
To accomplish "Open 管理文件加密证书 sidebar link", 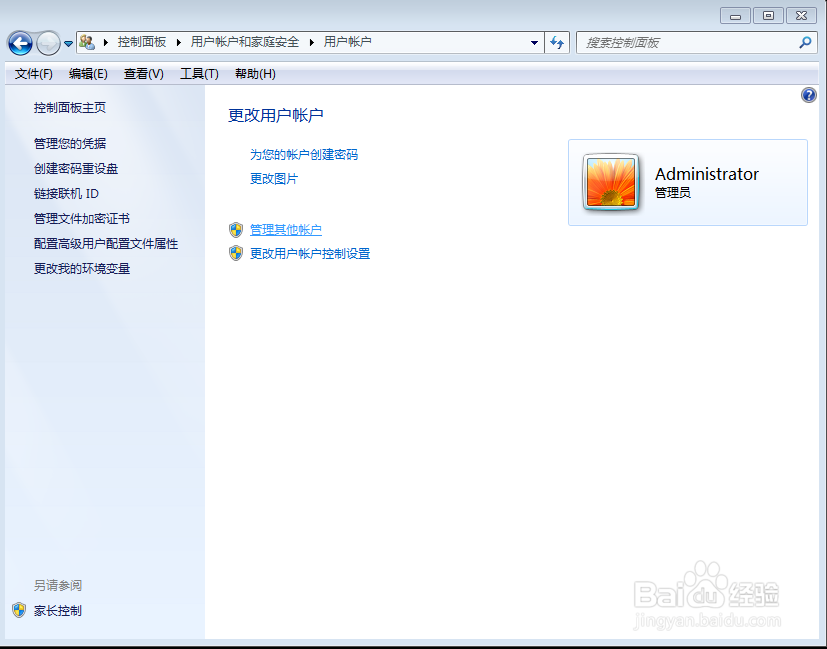I will [81, 218].
